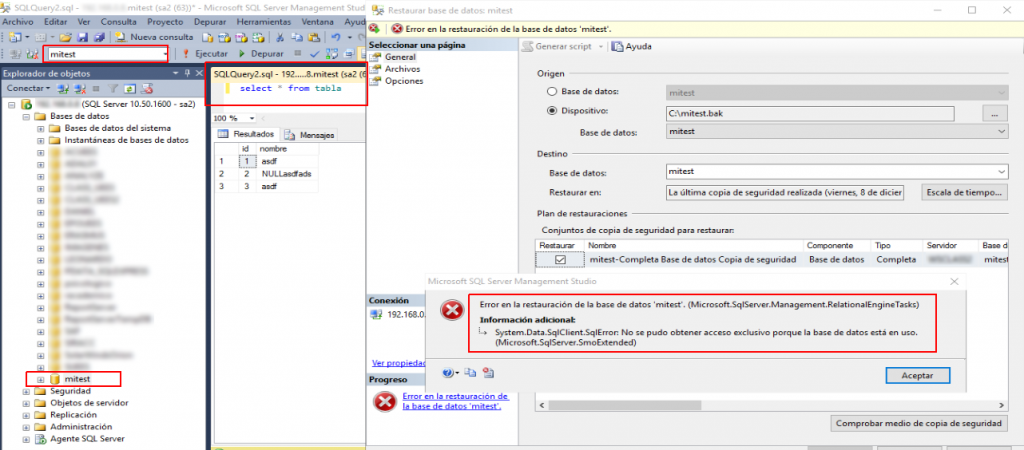This screenshot has width=1024, height=450.
Task: Expand Instantáneas de bases de datos
Action: pyautogui.click(x=40, y=140)
